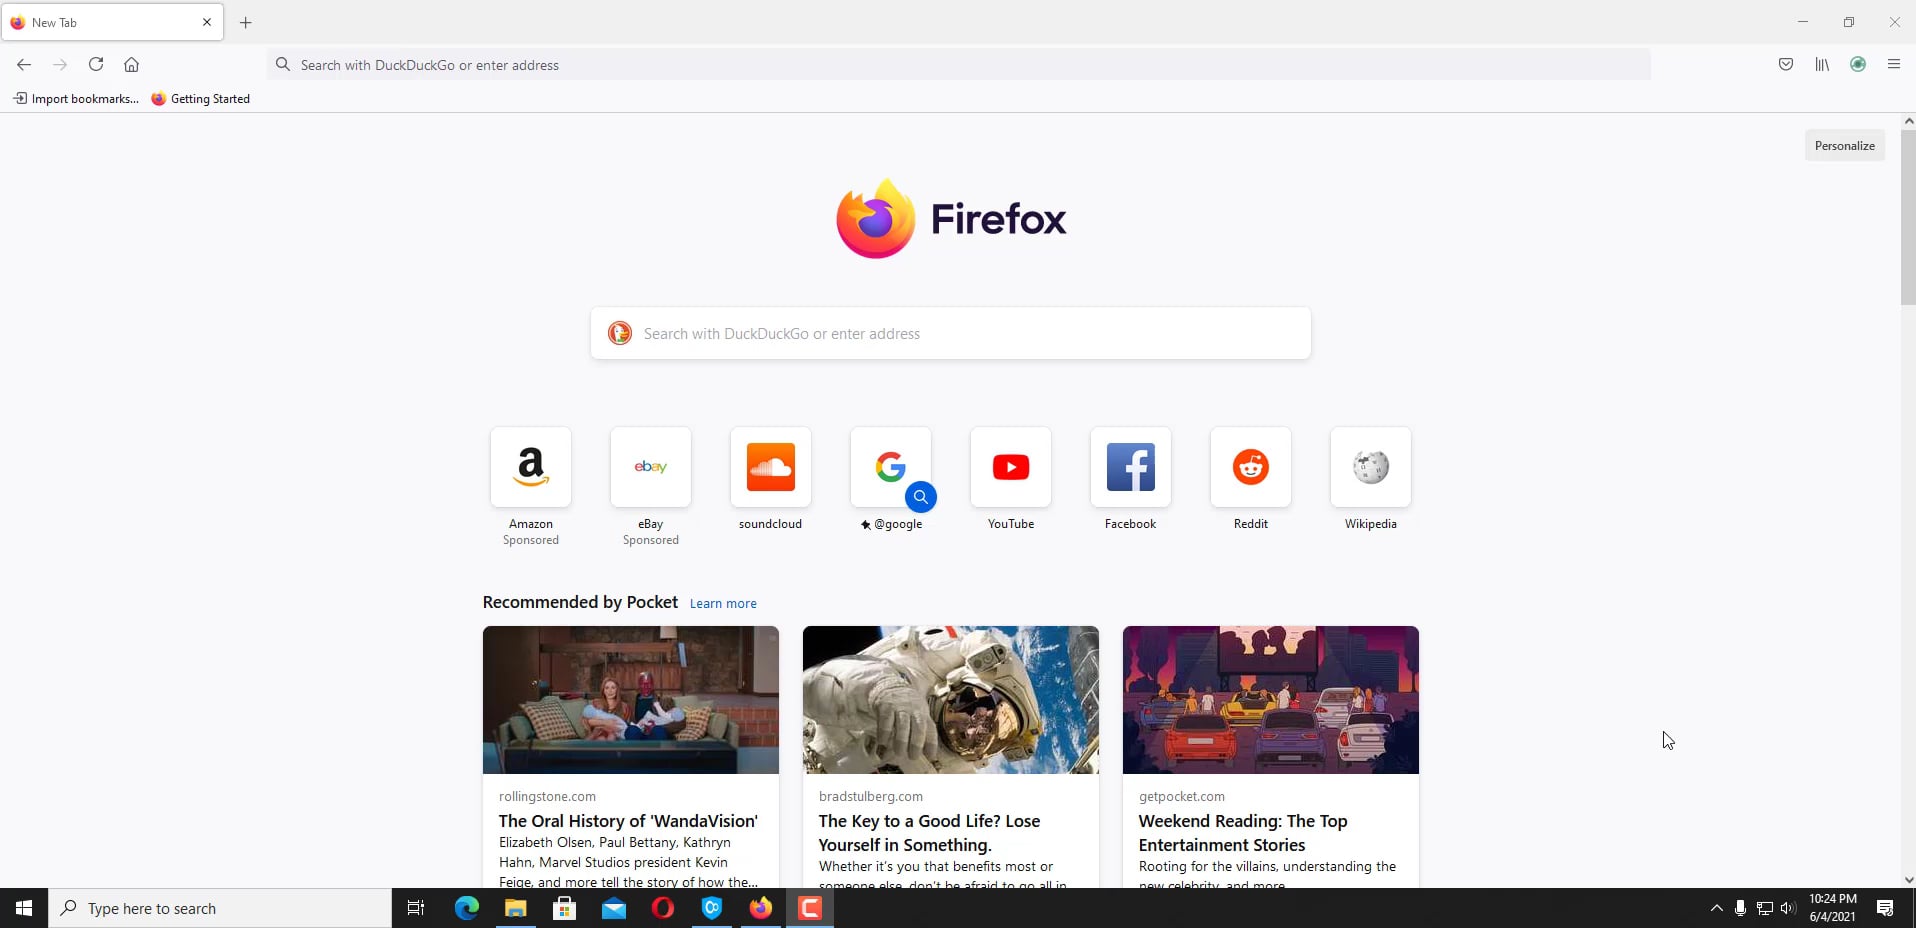Open 'Weekend Reading: The Top Entertainment Stories' headline
Screen dimensions: 1916x928
click(x=1243, y=833)
